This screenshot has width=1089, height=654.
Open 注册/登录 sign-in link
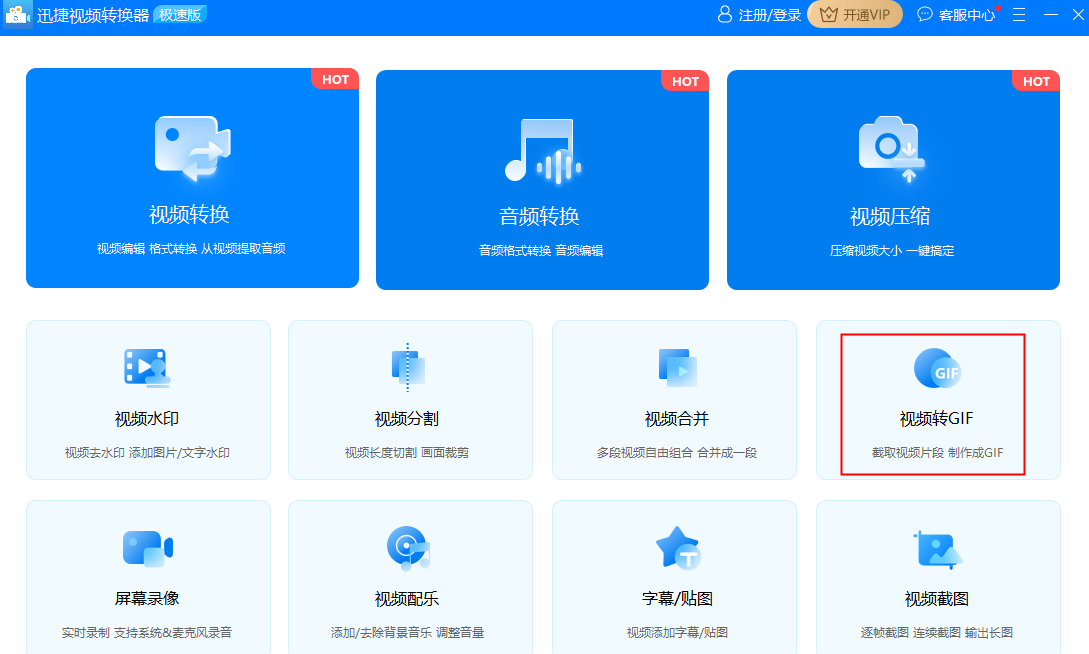[x=770, y=15]
